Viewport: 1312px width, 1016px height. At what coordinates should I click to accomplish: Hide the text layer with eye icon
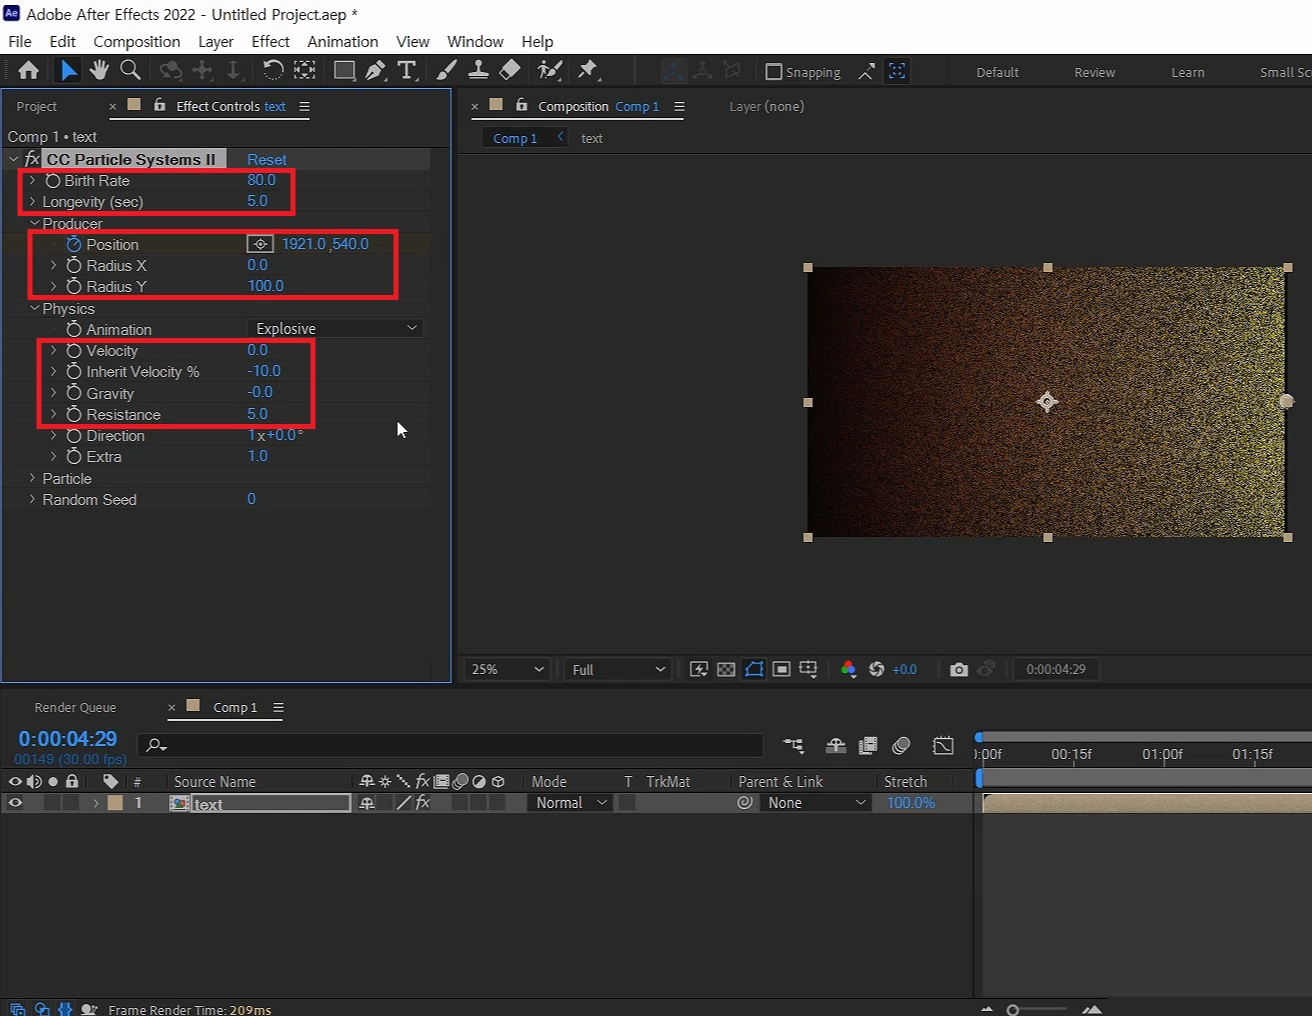click(x=15, y=803)
